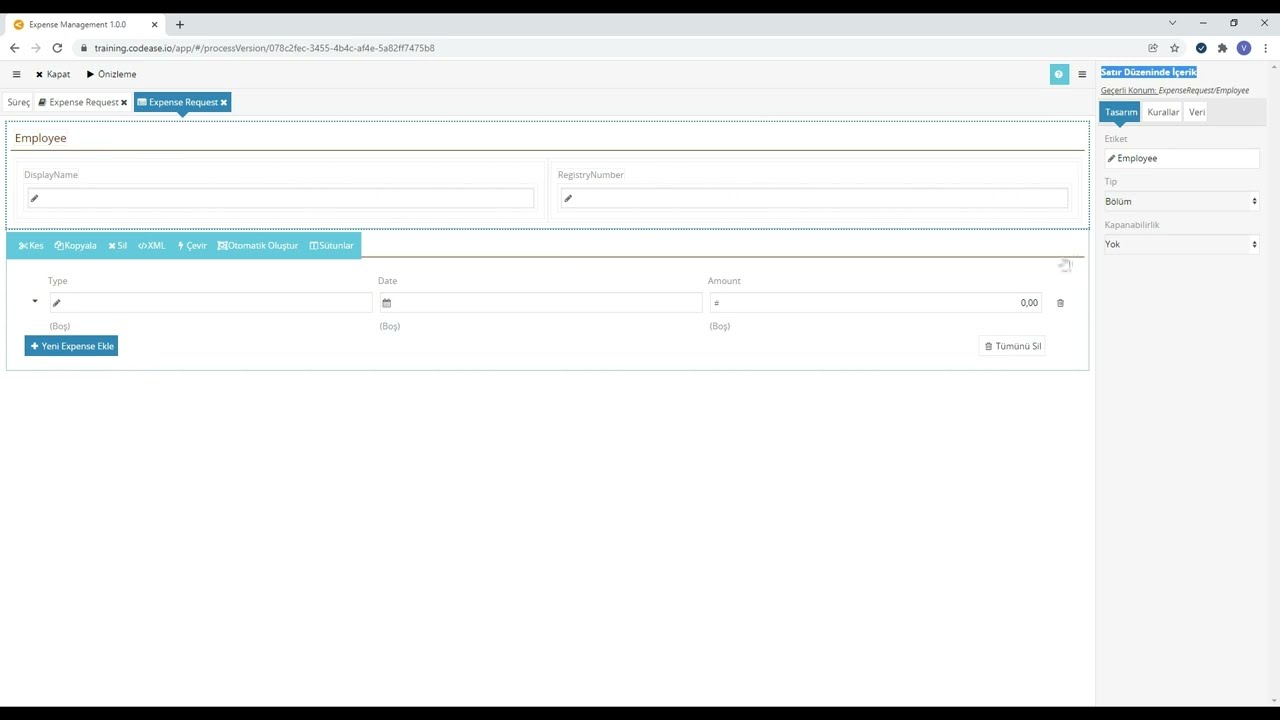Open the Date calendar picker field

[x=540, y=303]
